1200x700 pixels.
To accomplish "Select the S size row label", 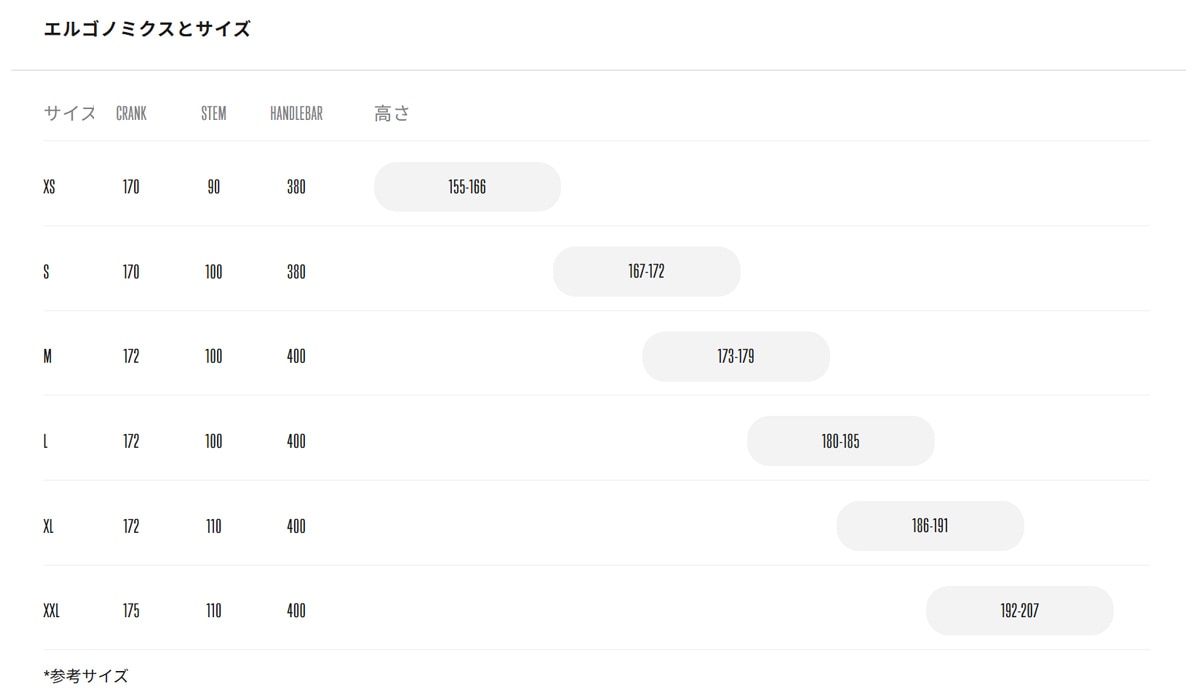I will click(47, 272).
